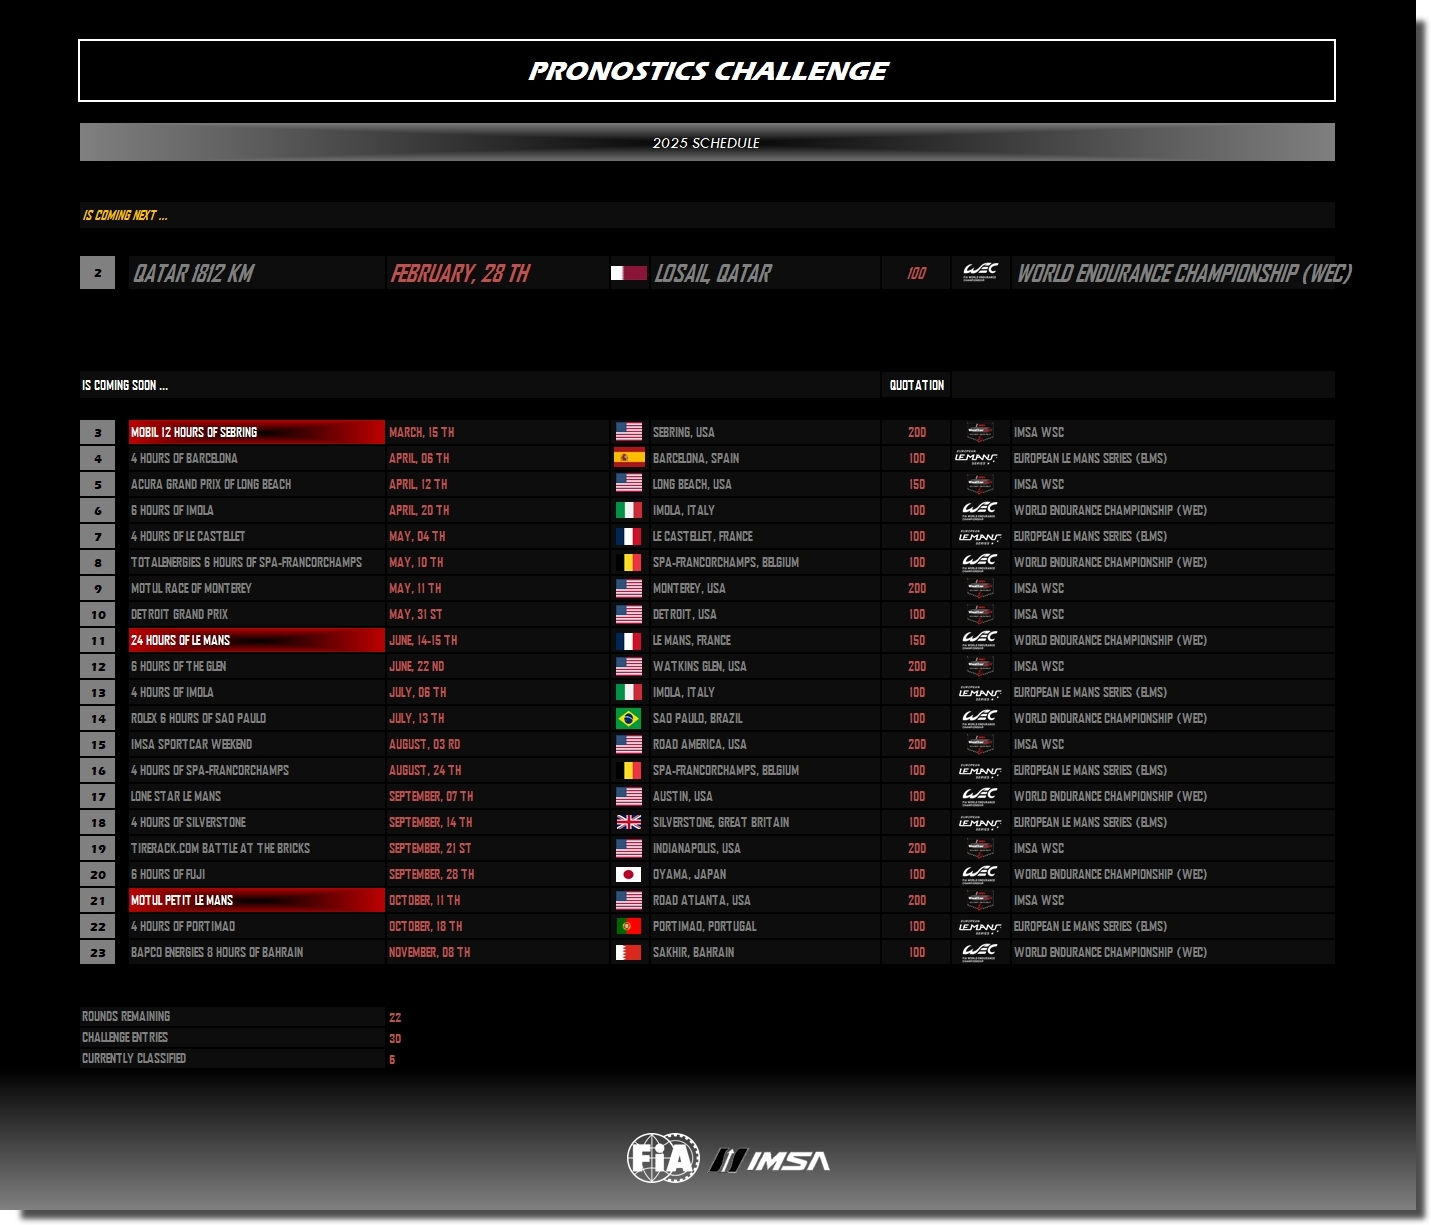The width and height of the screenshot is (1431, 1225).
Task: Select TIREPACK.COM BATTLE AT THE BRICKS cell
Action: (257, 848)
